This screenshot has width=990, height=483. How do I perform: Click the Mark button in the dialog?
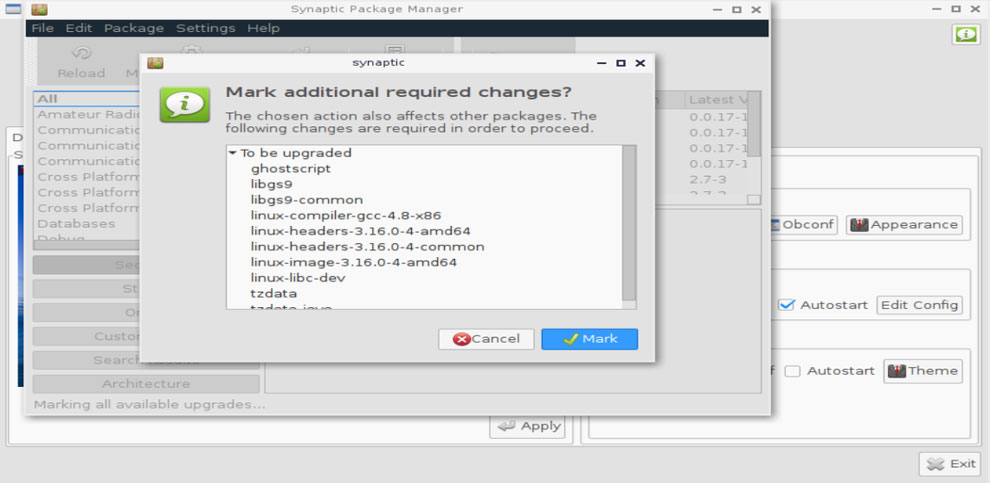click(x=589, y=339)
